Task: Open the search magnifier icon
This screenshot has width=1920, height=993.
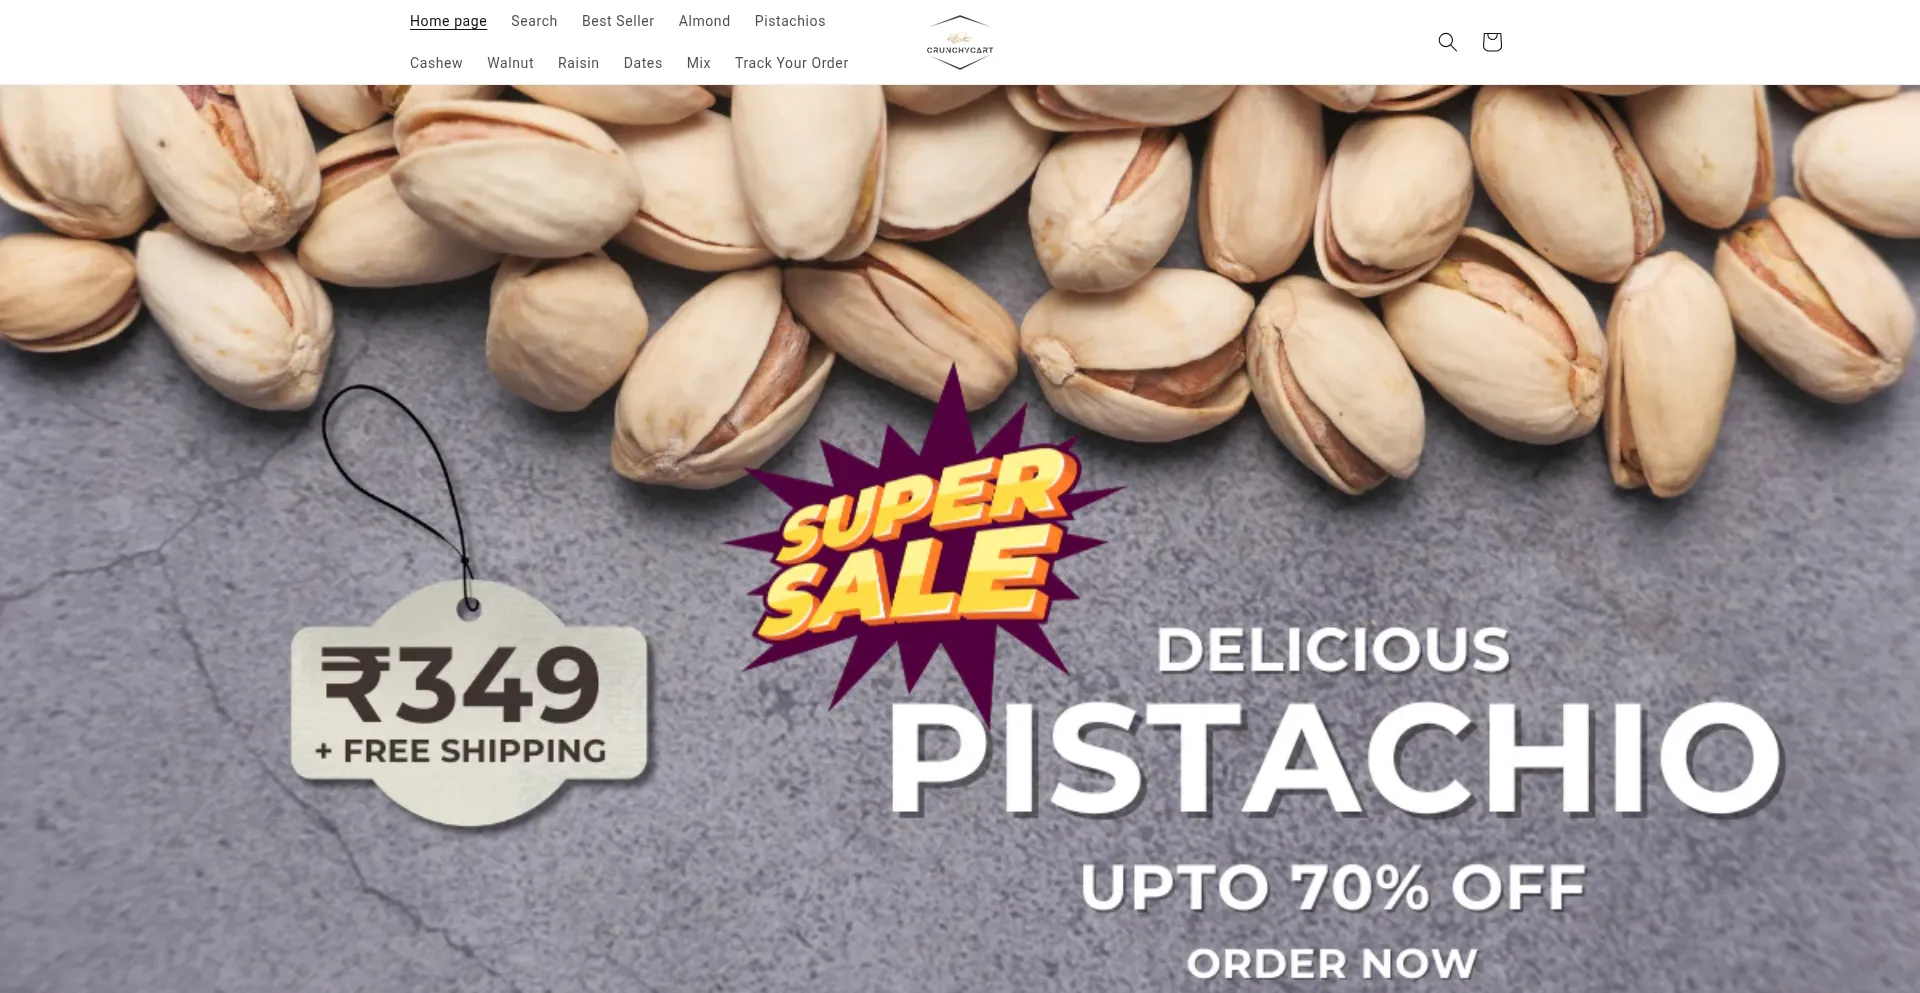Action: 1447,42
